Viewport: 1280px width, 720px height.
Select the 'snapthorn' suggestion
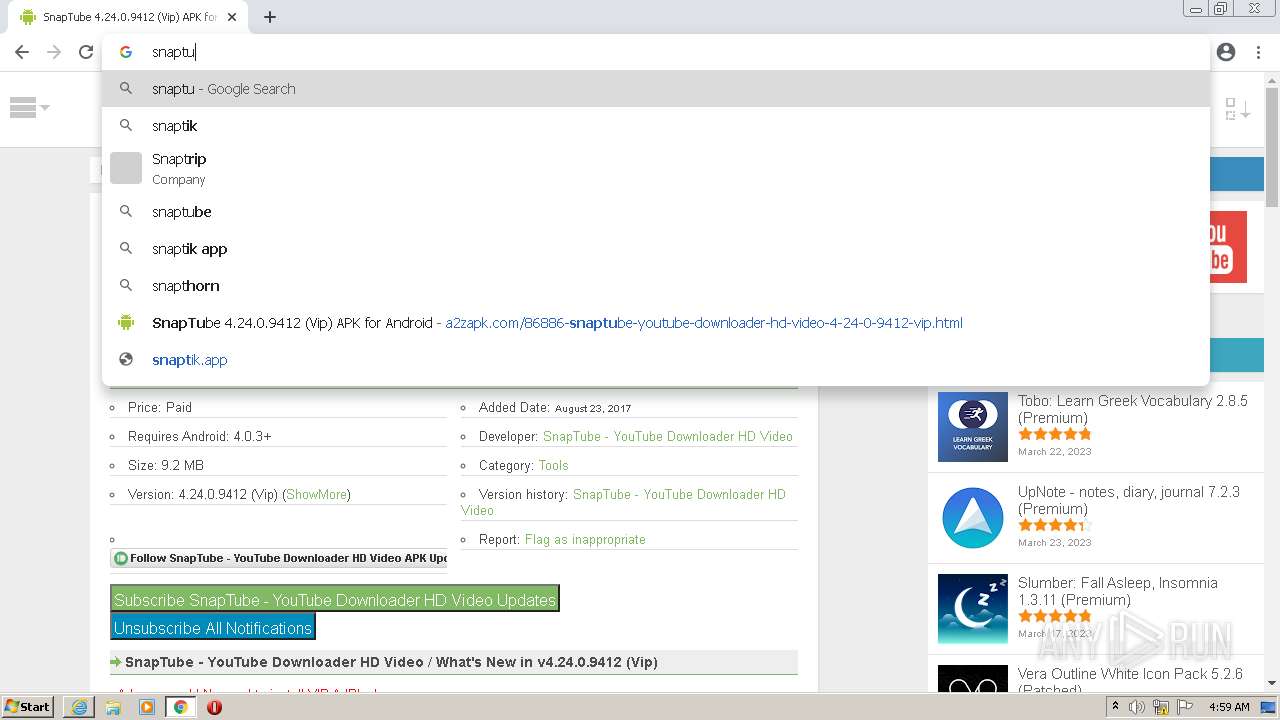(x=656, y=286)
